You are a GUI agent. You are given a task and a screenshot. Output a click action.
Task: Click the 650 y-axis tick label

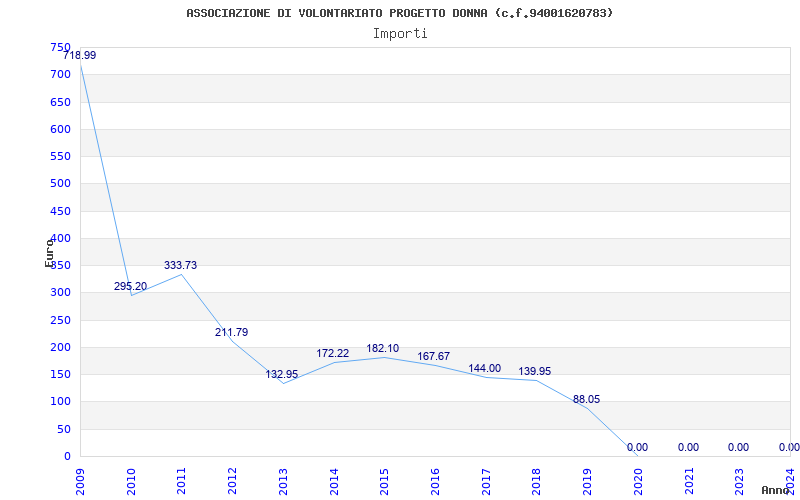tap(60, 102)
